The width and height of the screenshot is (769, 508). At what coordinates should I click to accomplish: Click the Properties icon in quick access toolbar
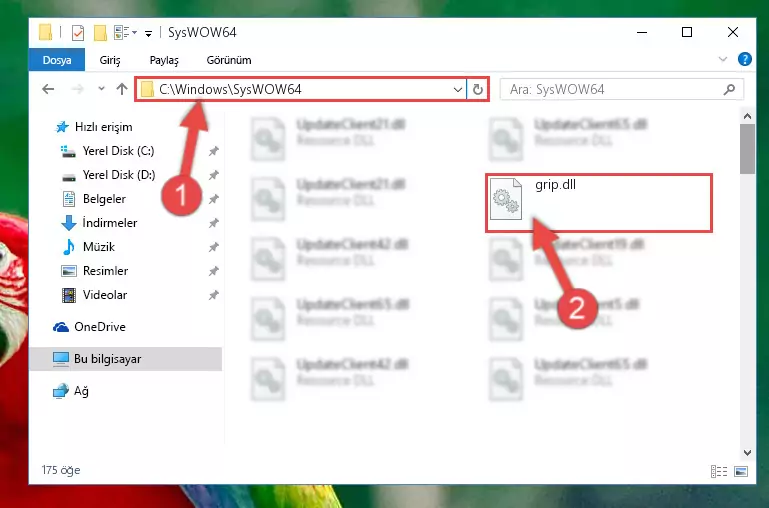[77, 33]
